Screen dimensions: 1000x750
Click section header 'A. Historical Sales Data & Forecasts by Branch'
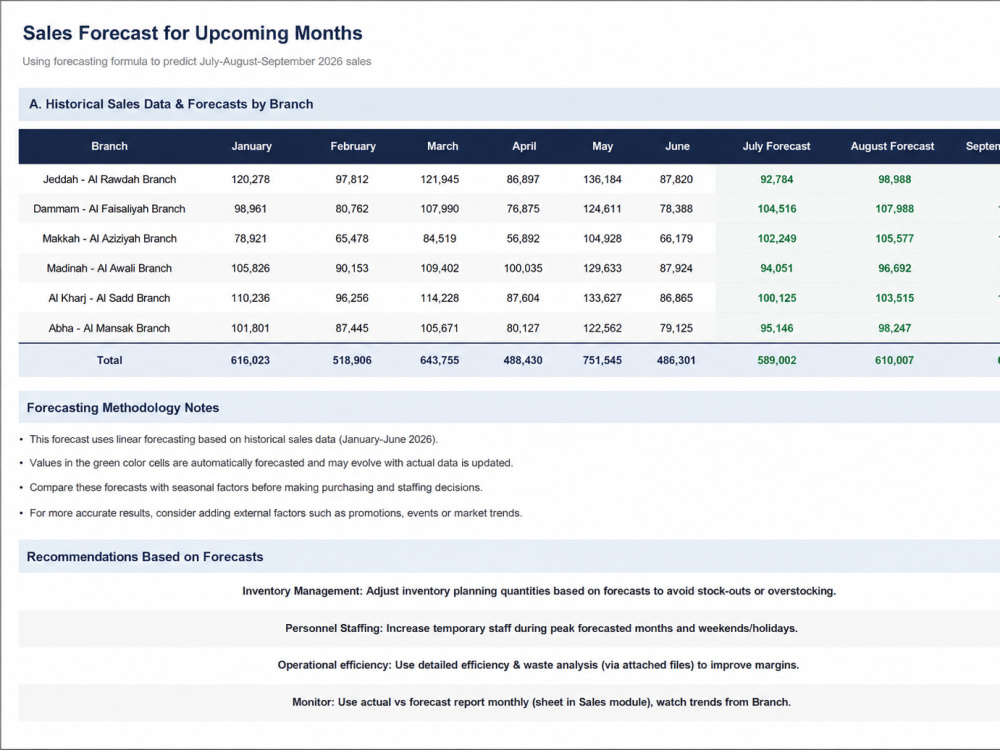tap(172, 104)
